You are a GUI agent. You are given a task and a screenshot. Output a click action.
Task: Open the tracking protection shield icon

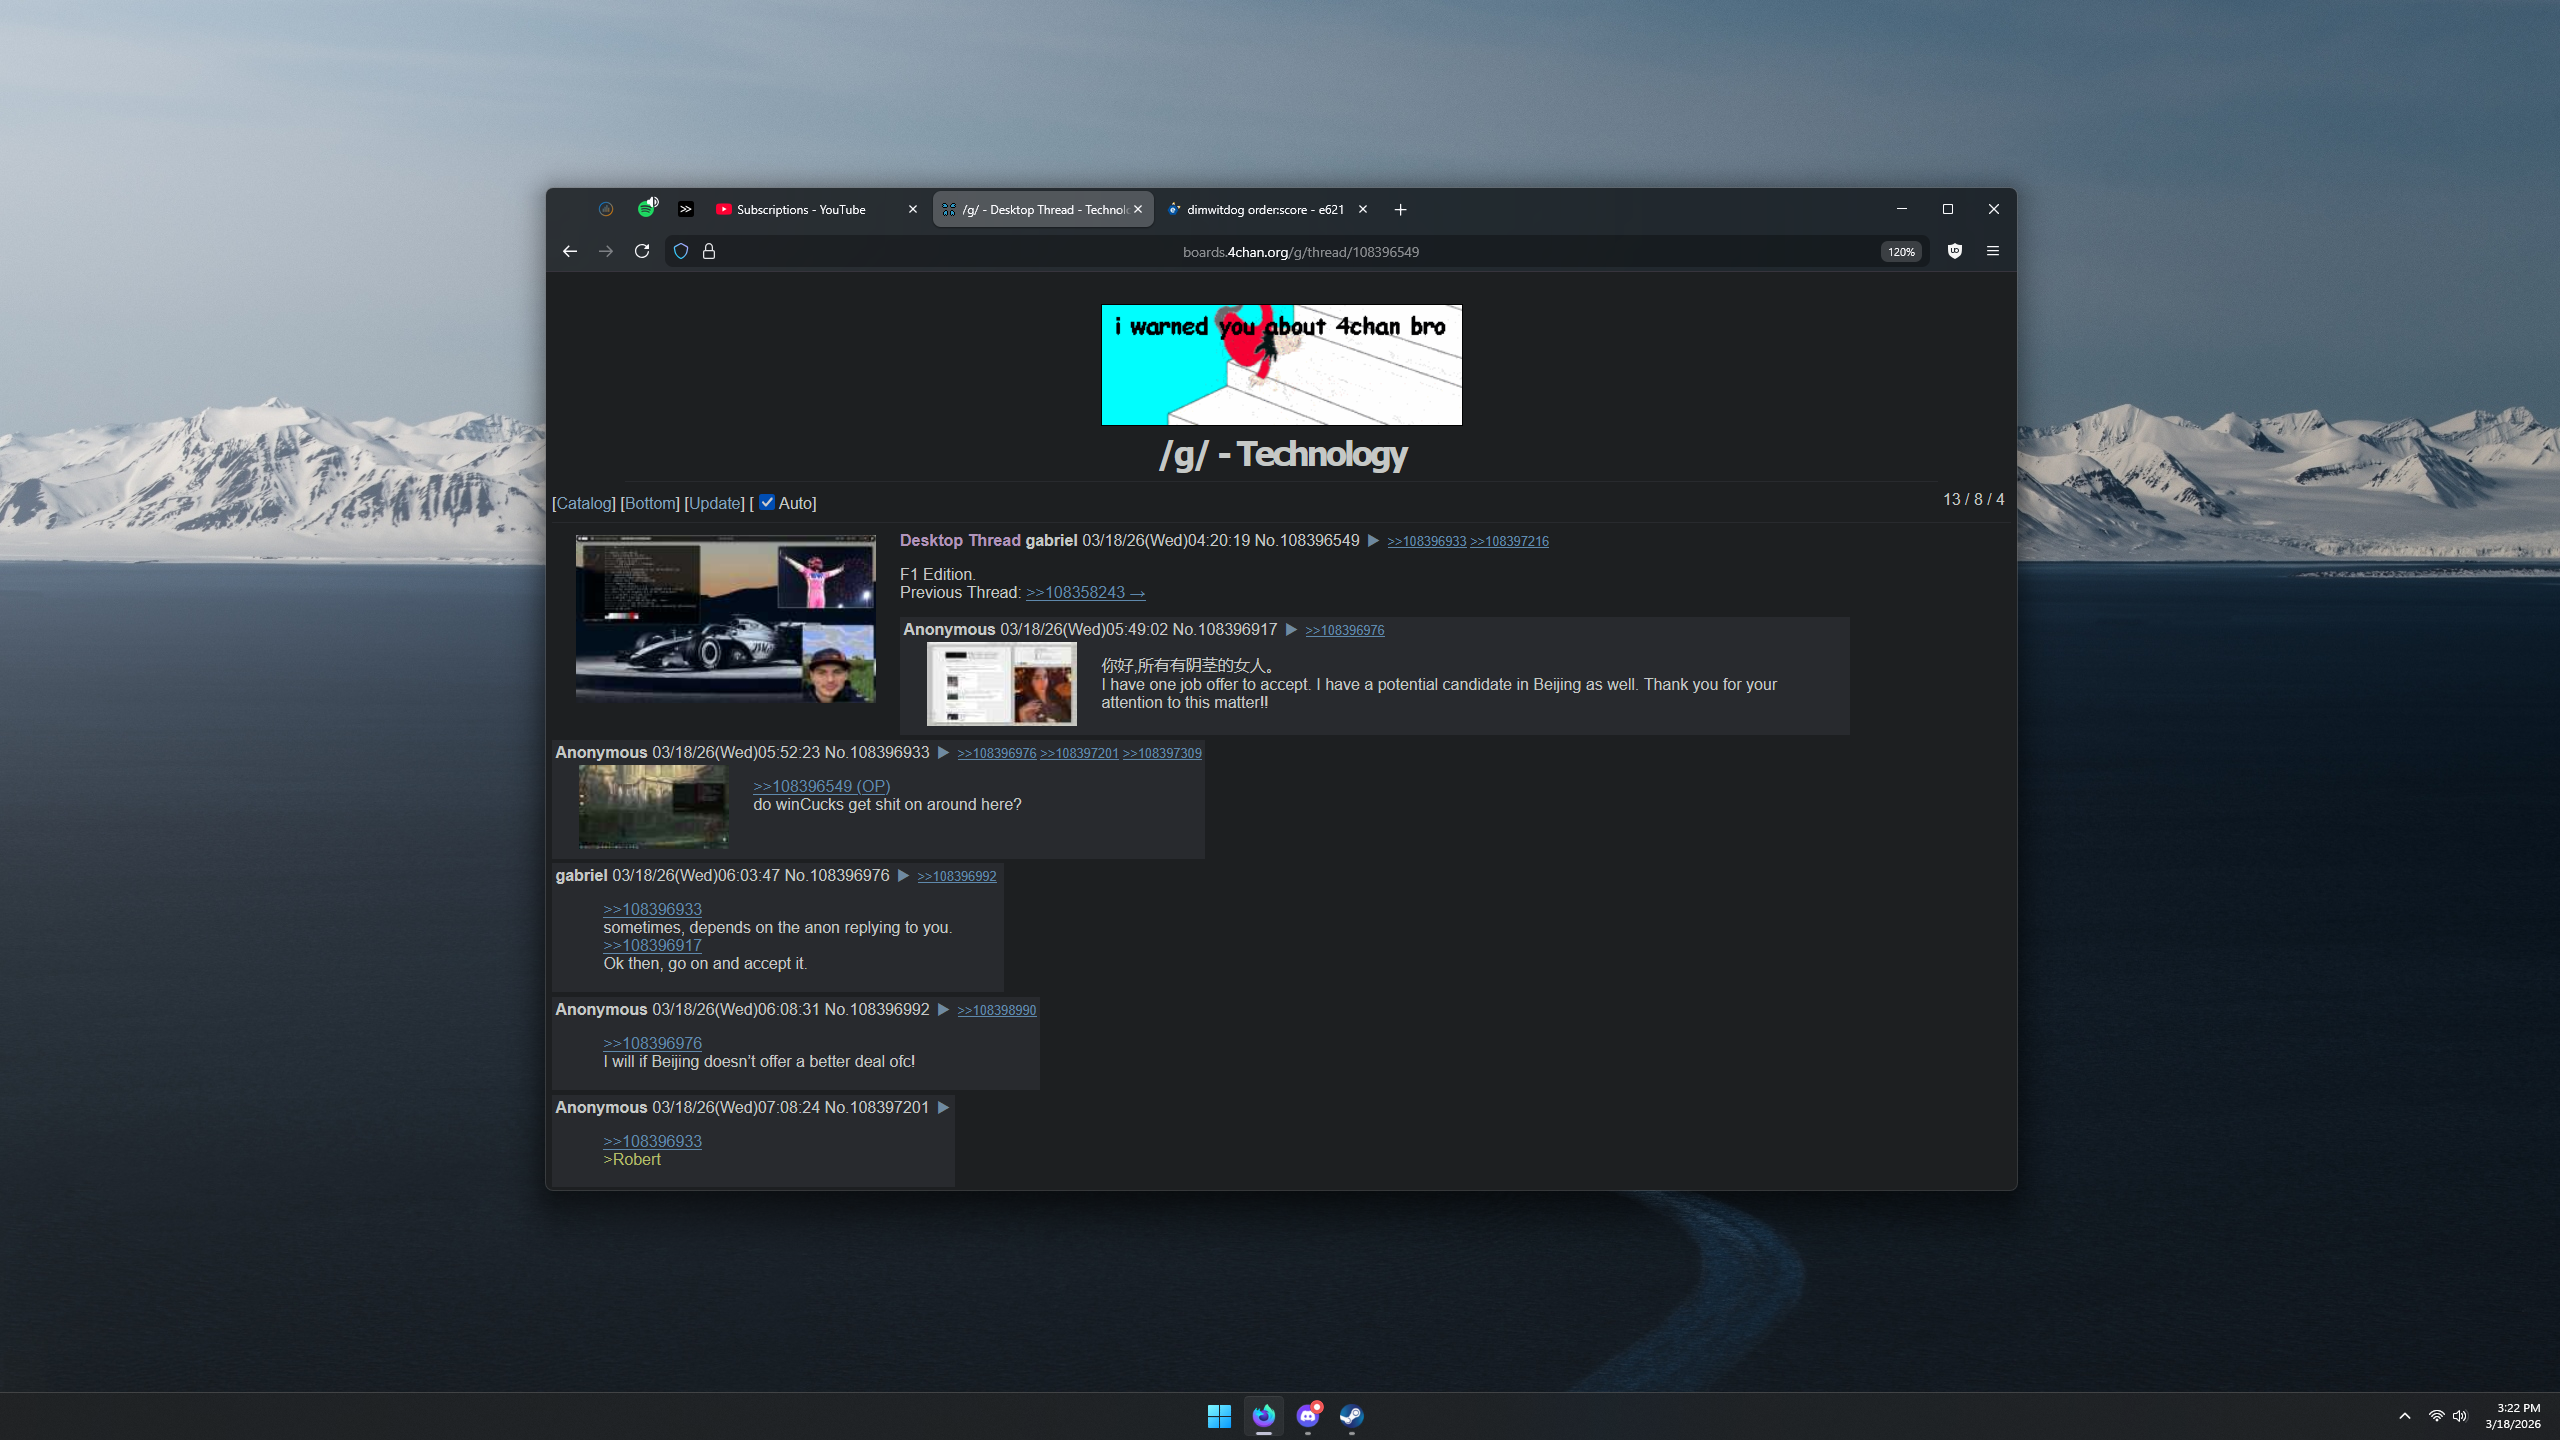681,251
